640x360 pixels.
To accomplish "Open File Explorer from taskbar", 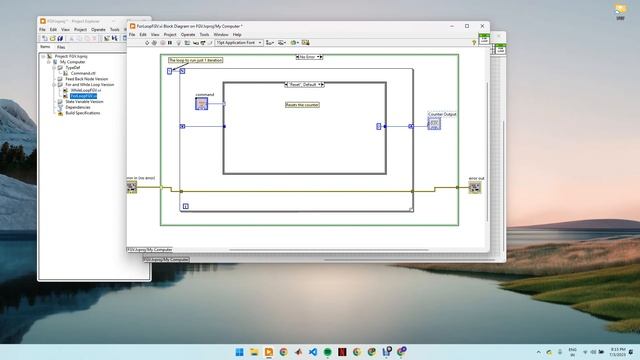I will click(x=254, y=352).
